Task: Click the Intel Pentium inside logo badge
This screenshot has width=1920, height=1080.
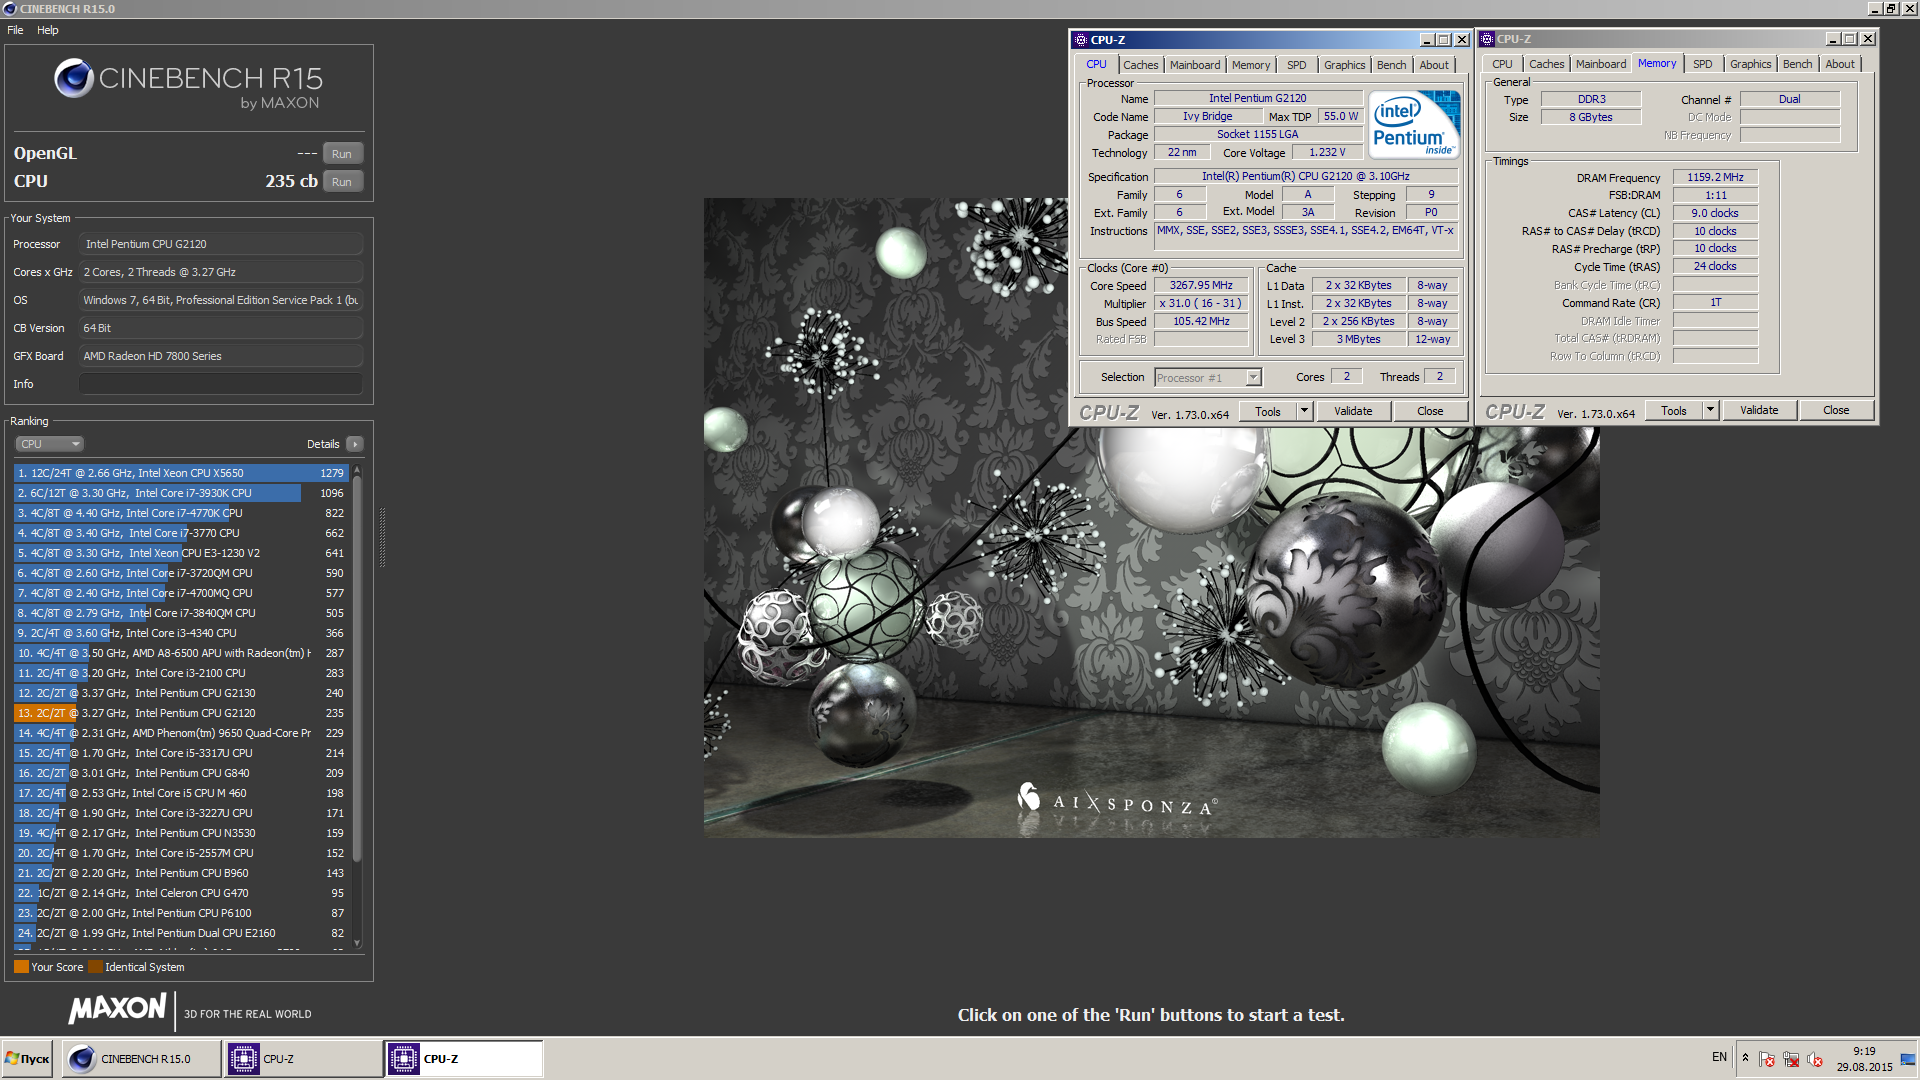Action: (1414, 124)
